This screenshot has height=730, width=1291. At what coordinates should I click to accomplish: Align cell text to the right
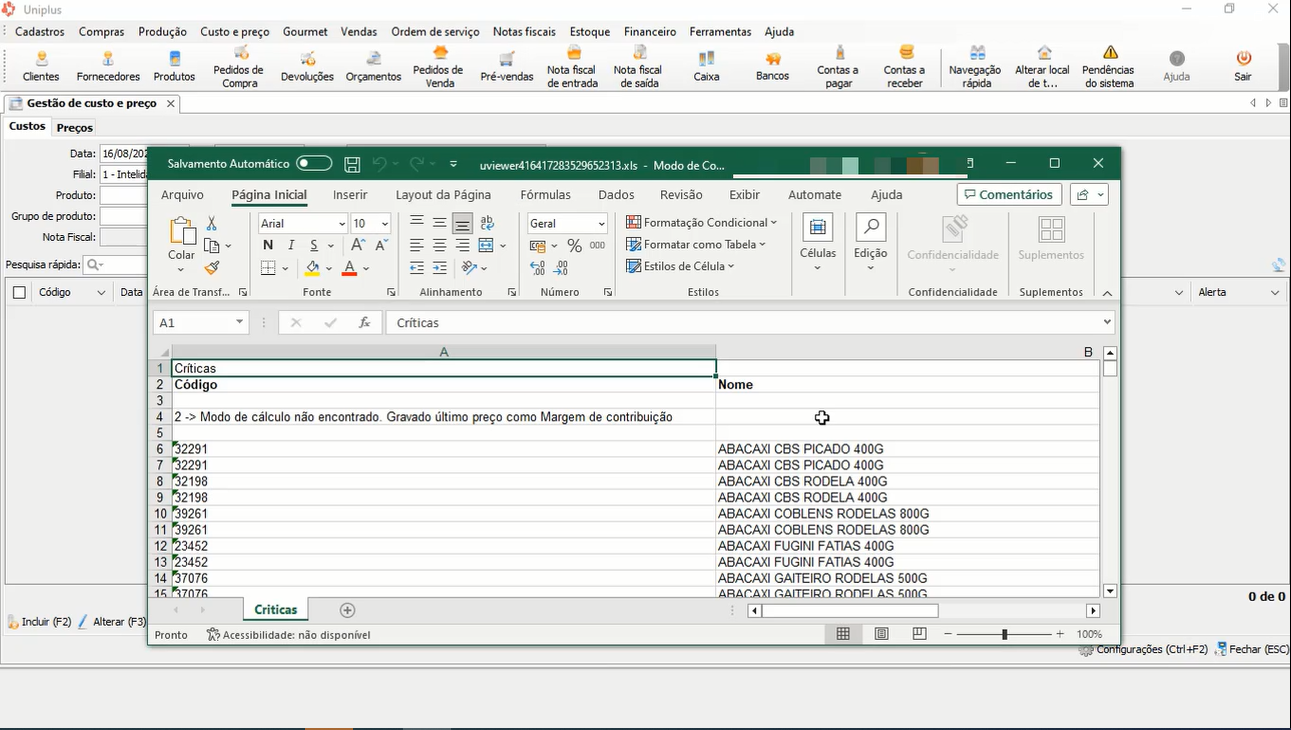(x=462, y=245)
